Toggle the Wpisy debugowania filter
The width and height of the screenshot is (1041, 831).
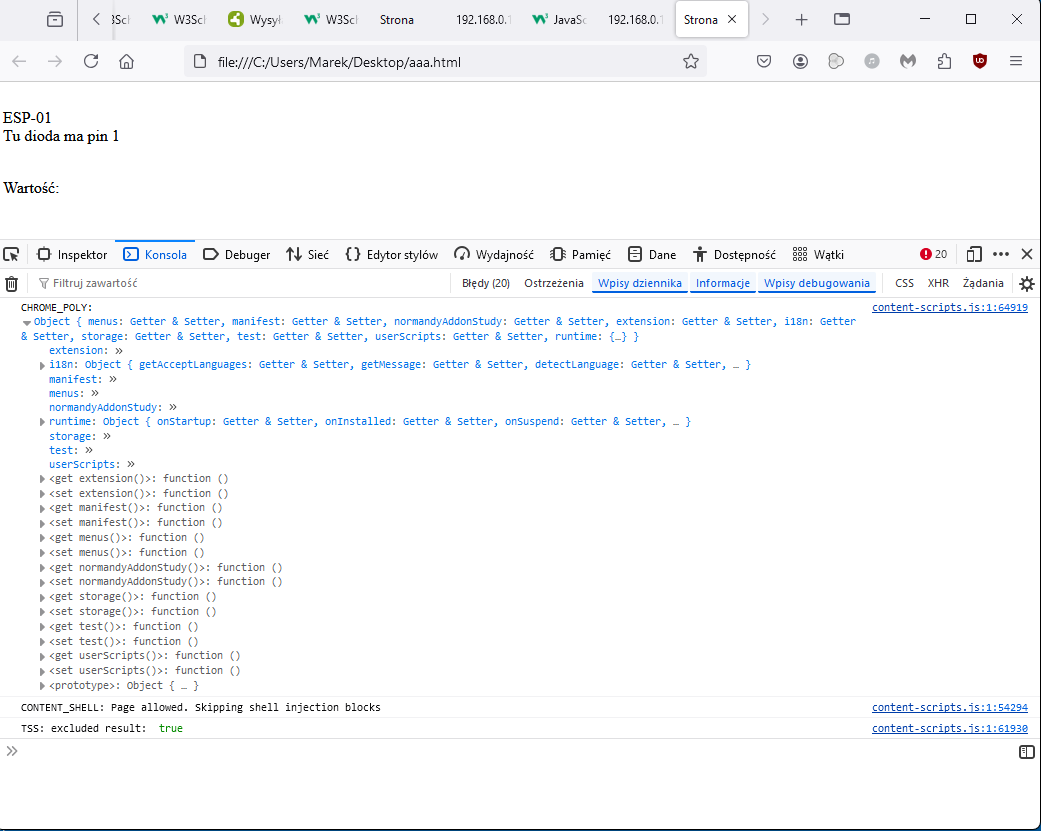(817, 283)
